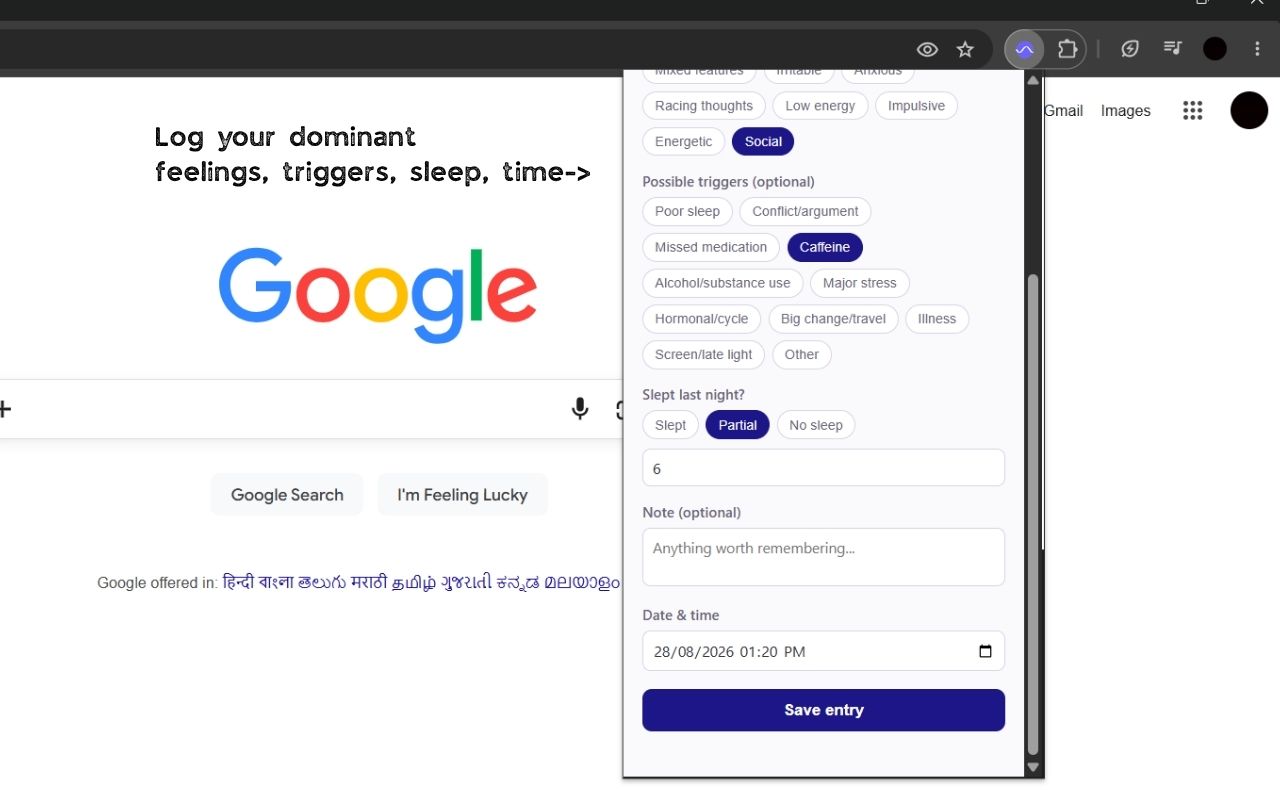Choose Slept for last night

[670, 426]
